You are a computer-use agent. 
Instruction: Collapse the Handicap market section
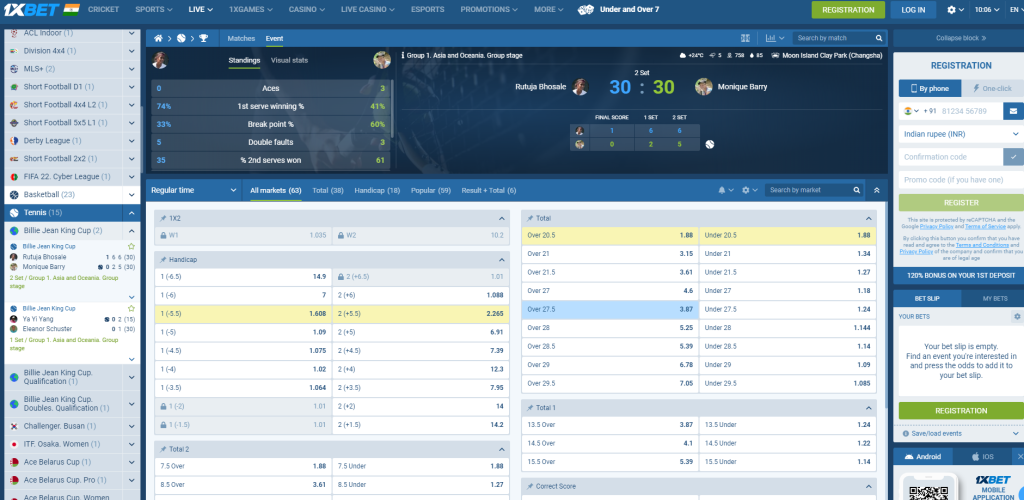click(502, 260)
